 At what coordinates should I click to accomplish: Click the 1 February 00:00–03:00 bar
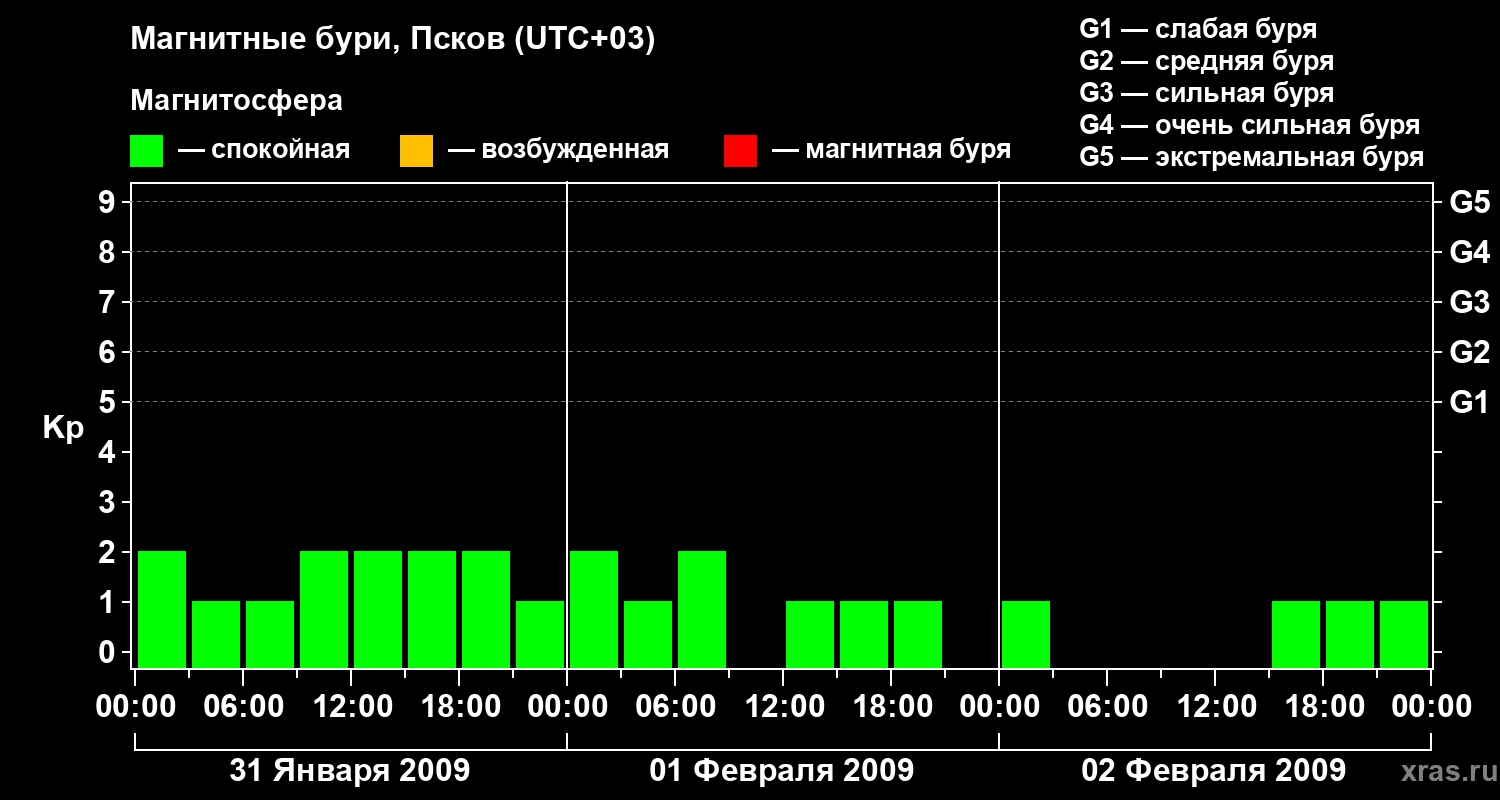pyautogui.click(x=594, y=609)
